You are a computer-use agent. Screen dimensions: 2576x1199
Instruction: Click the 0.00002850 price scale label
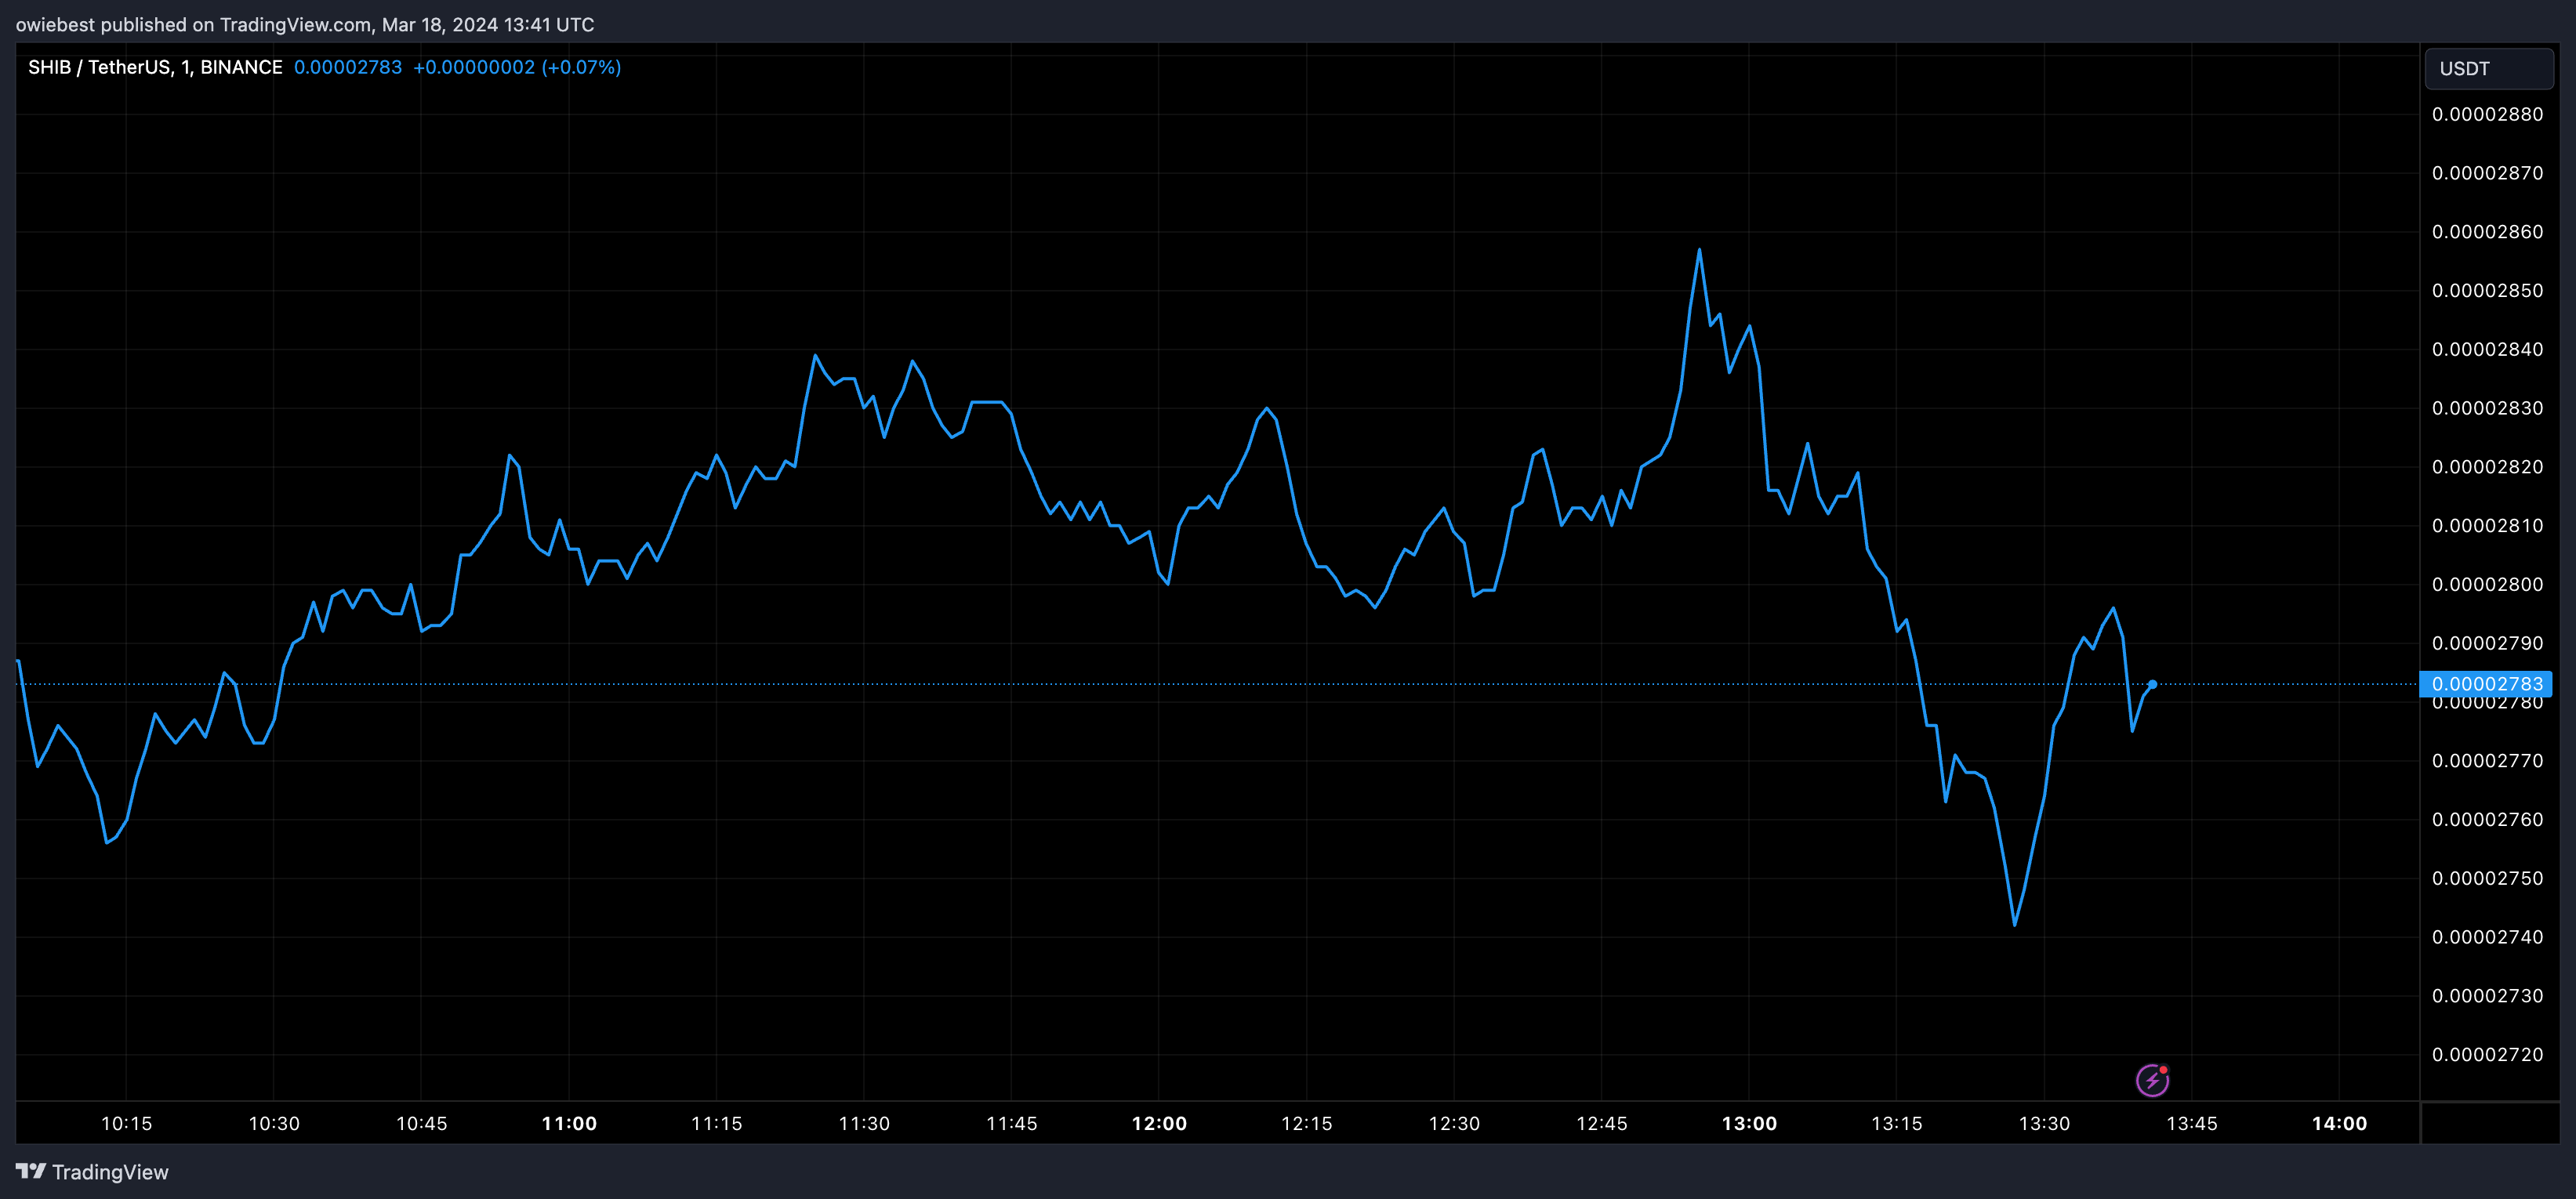pos(2487,290)
